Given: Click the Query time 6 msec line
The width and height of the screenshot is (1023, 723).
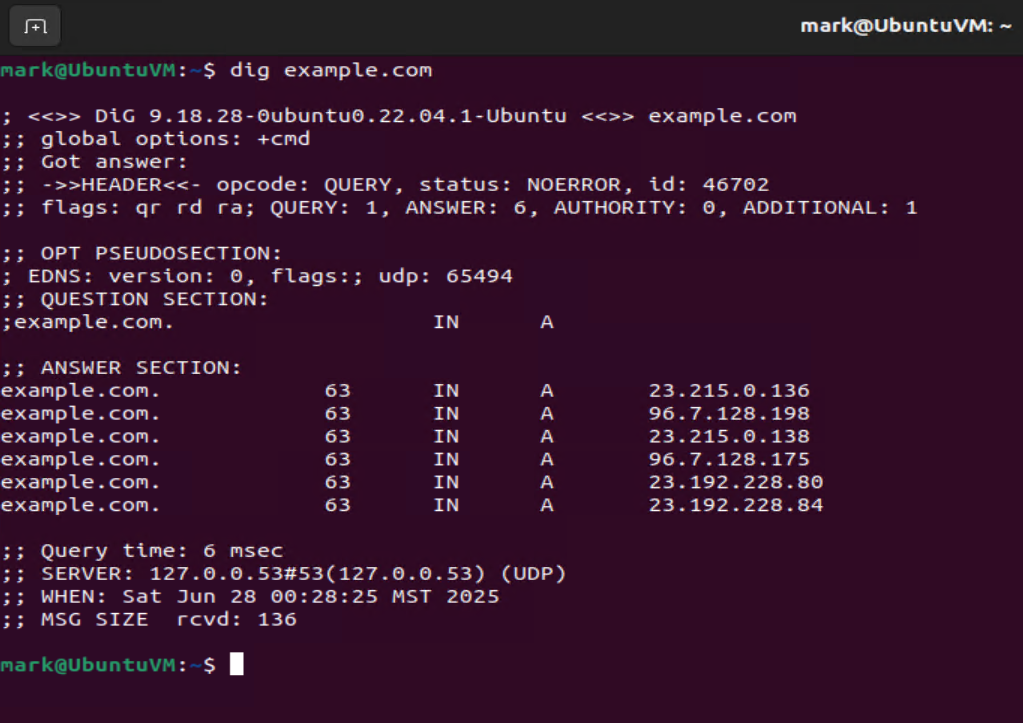Looking at the screenshot, I should (x=142, y=551).
